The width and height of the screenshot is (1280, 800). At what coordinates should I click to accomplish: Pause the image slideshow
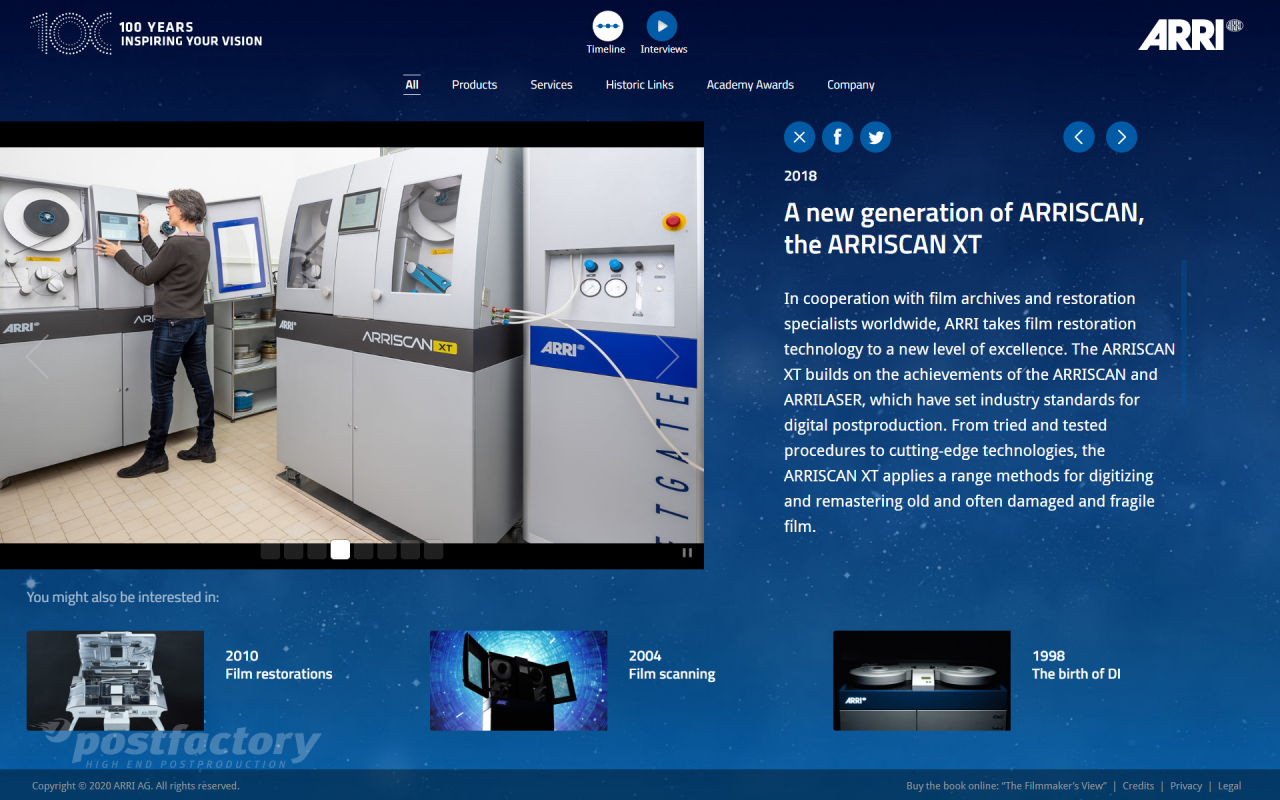[687, 552]
